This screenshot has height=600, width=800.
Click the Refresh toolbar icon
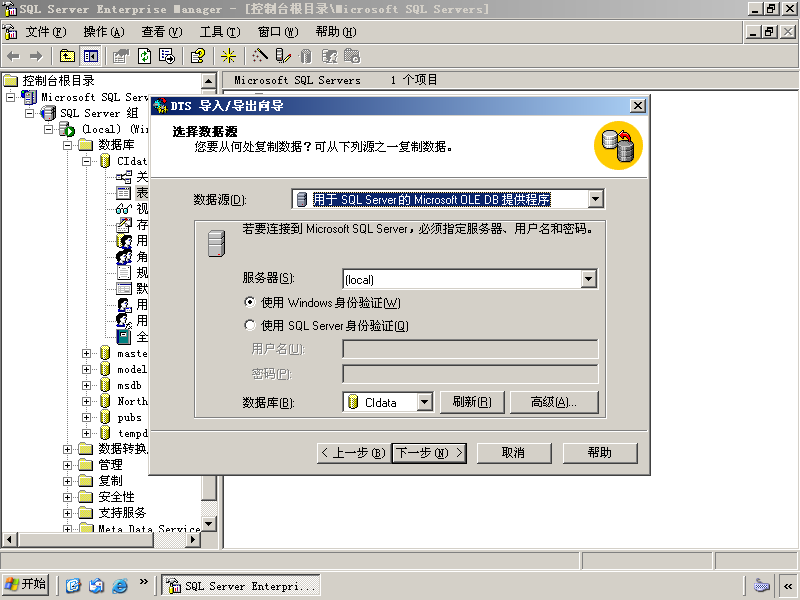(x=144, y=56)
